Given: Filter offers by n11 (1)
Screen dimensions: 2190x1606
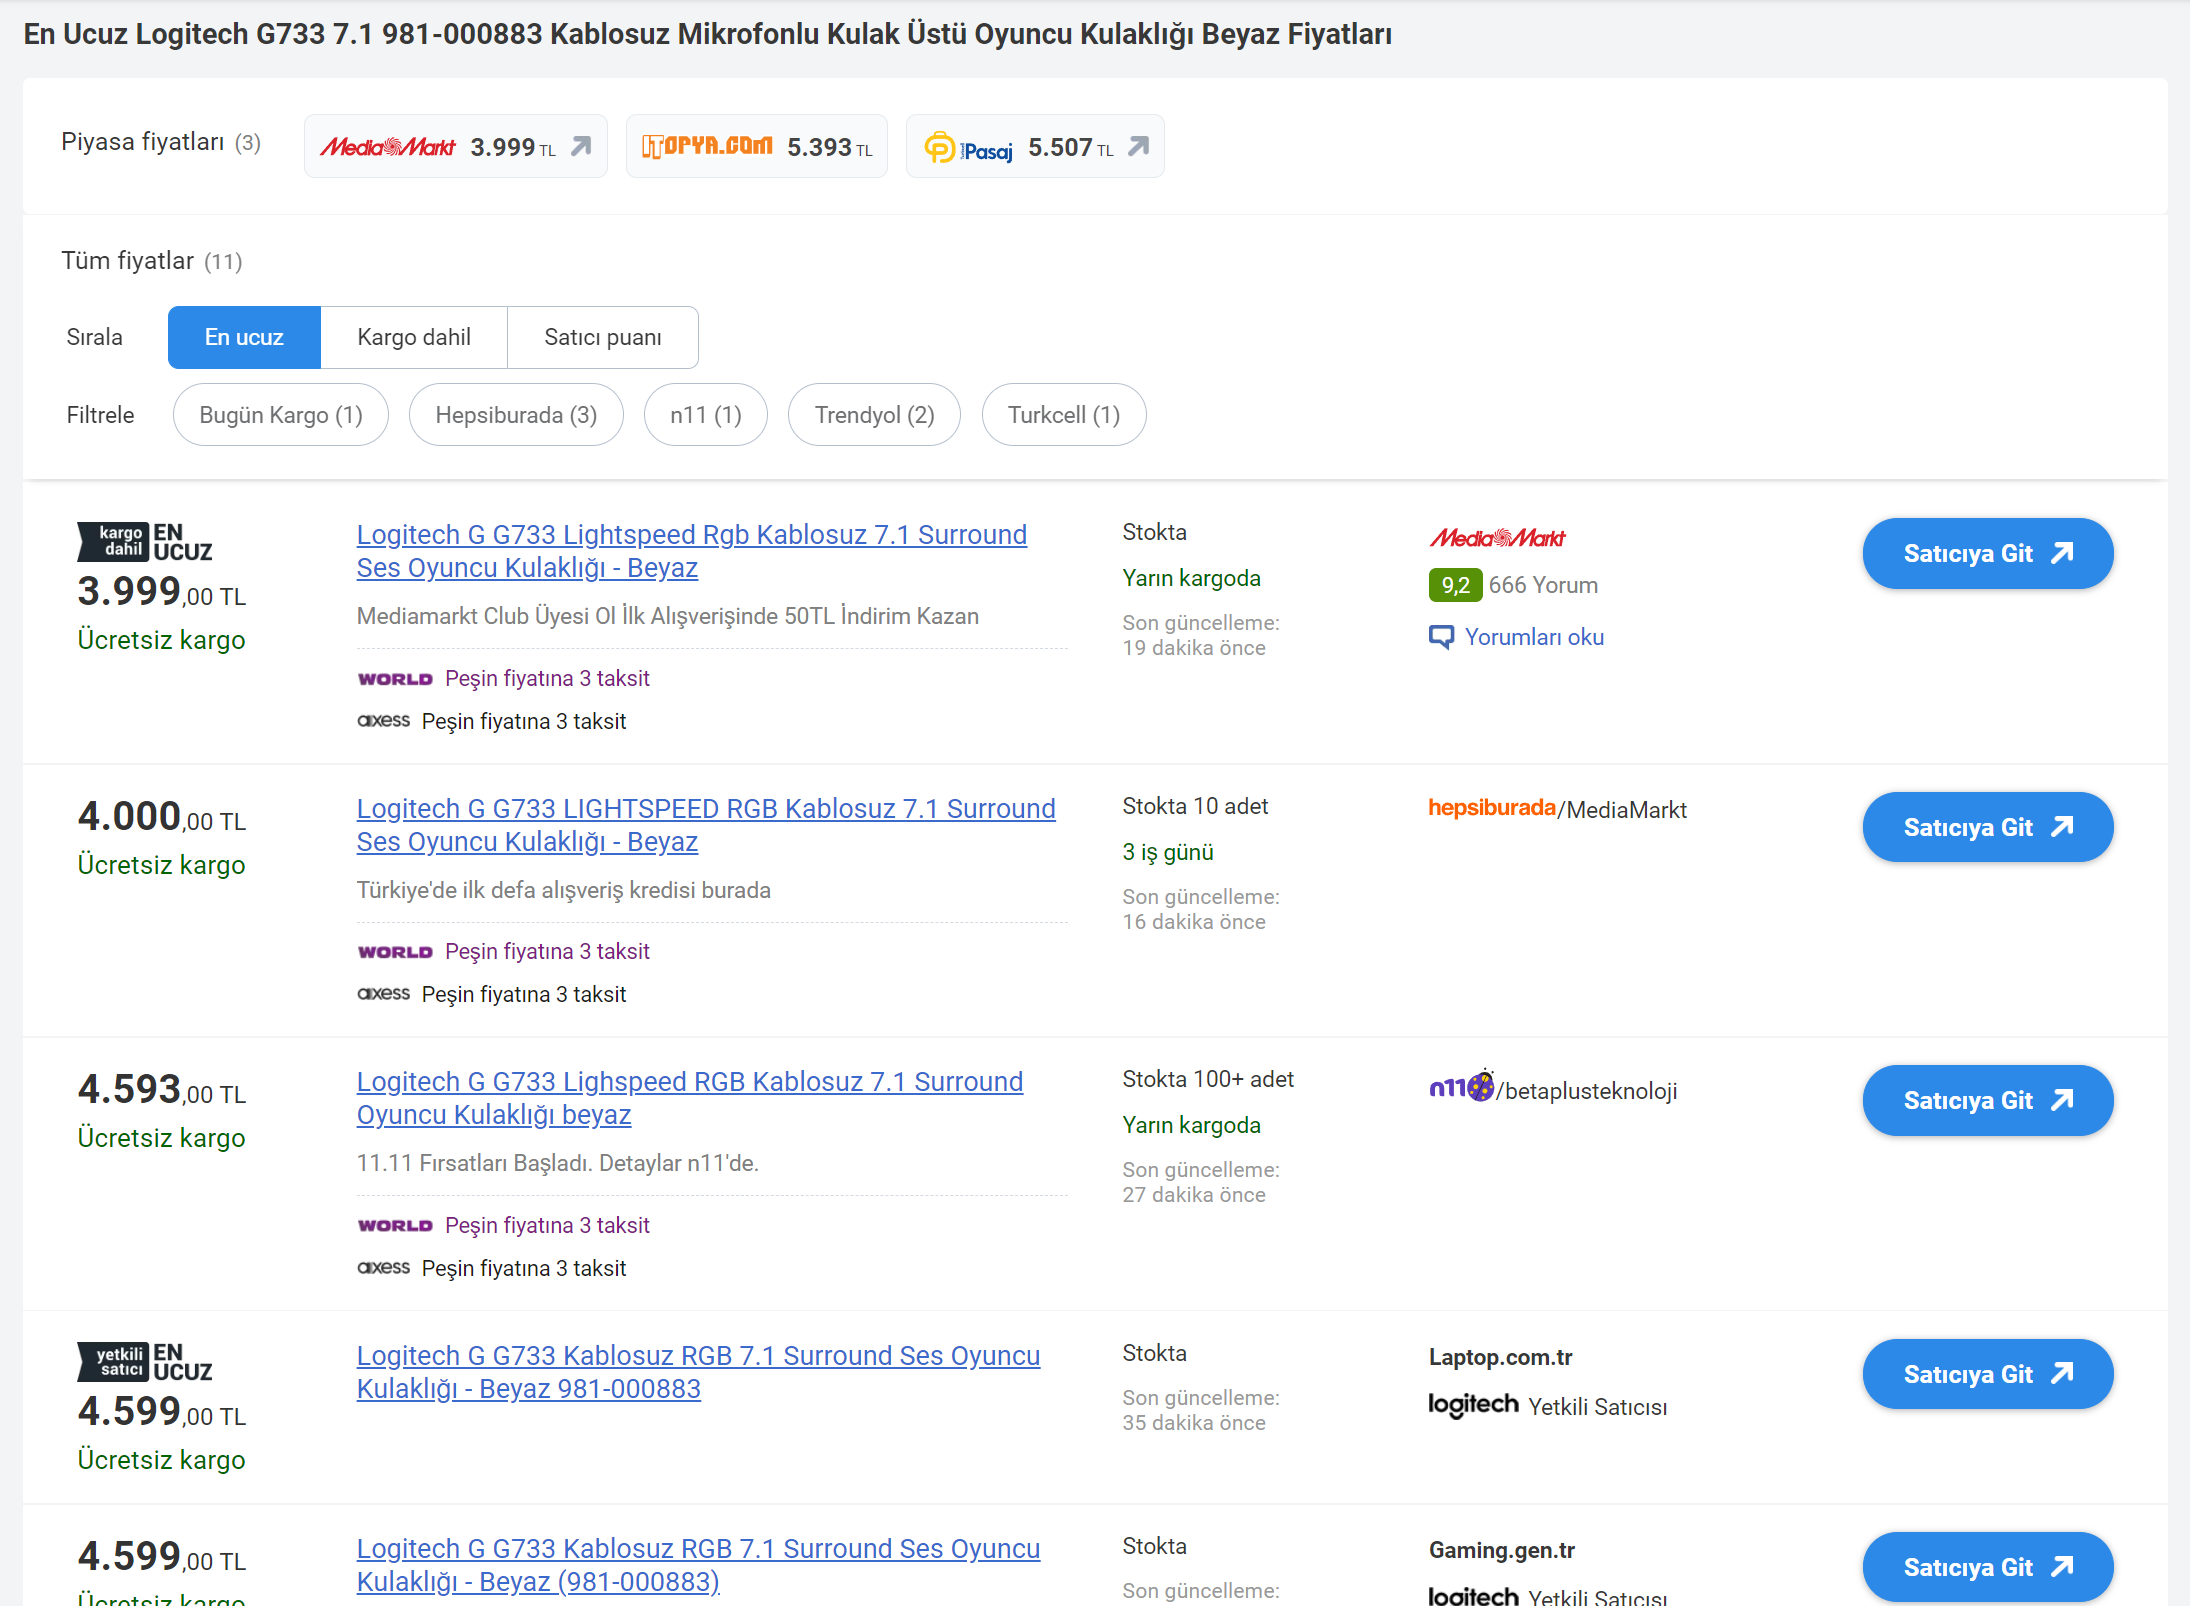Looking at the screenshot, I should (706, 414).
